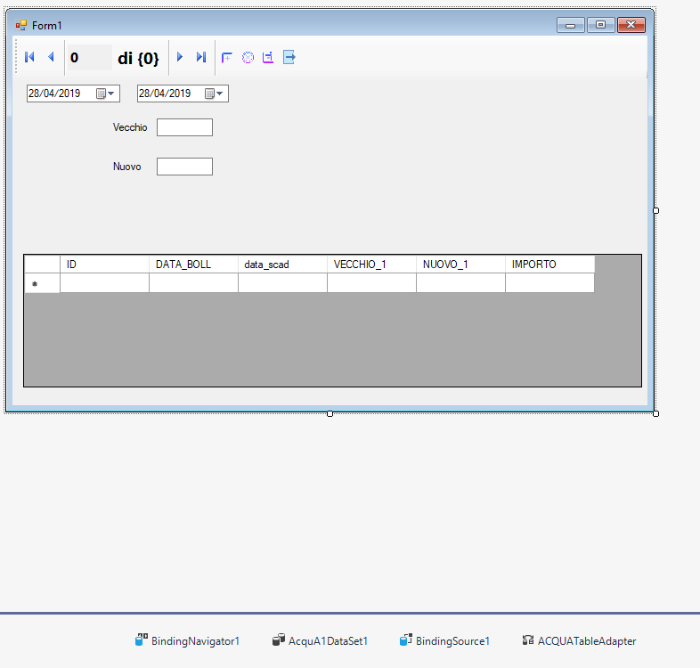The width and height of the screenshot is (700, 668).
Task: Minimize the Form1 window
Action: pyautogui.click(x=571, y=25)
